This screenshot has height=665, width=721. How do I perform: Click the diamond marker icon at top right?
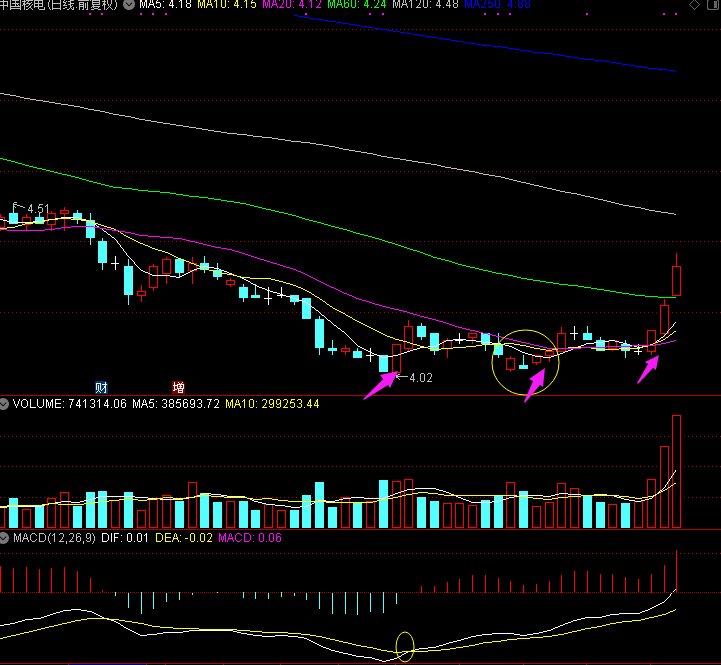pyautogui.click(x=695, y=5)
